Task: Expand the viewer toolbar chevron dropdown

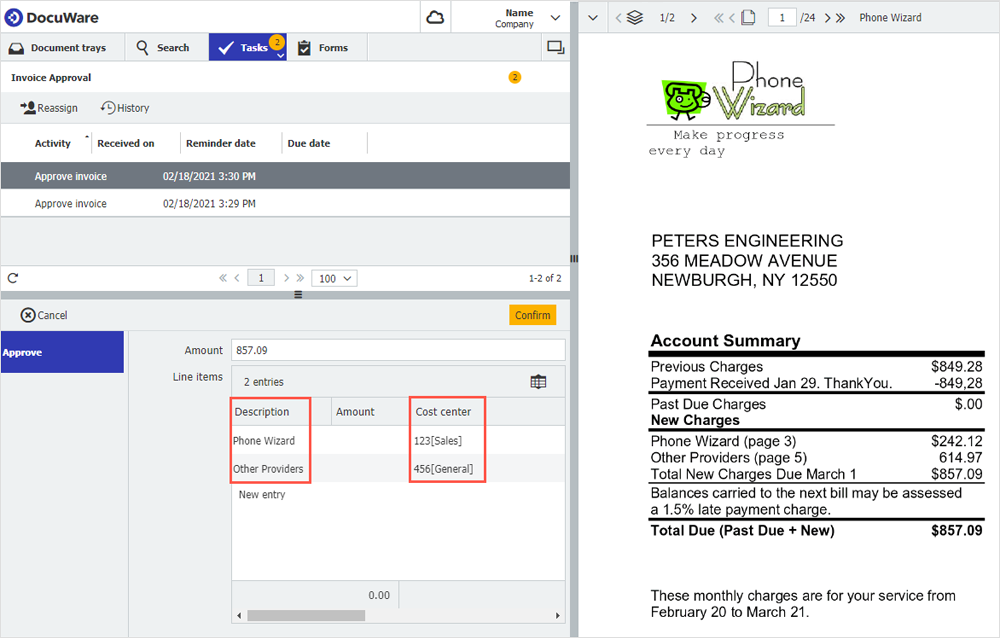Action: click(592, 17)
